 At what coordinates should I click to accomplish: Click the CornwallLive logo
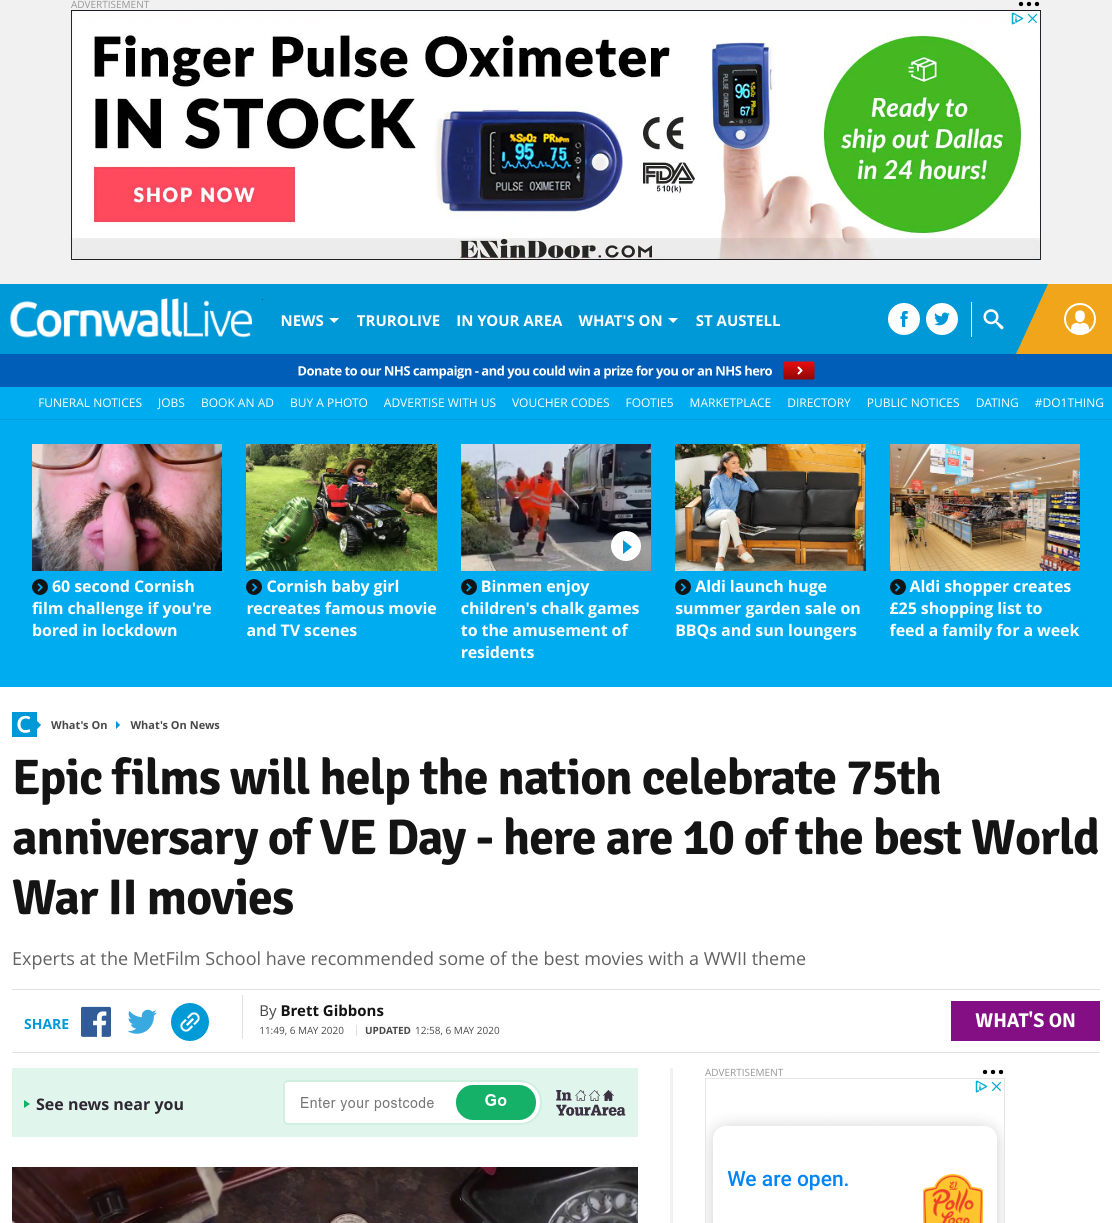[131, 320]
